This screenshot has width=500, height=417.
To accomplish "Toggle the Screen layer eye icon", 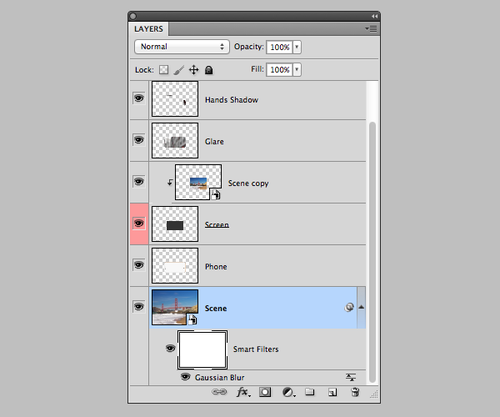I will pyautogui.click(x=139, y=223).
